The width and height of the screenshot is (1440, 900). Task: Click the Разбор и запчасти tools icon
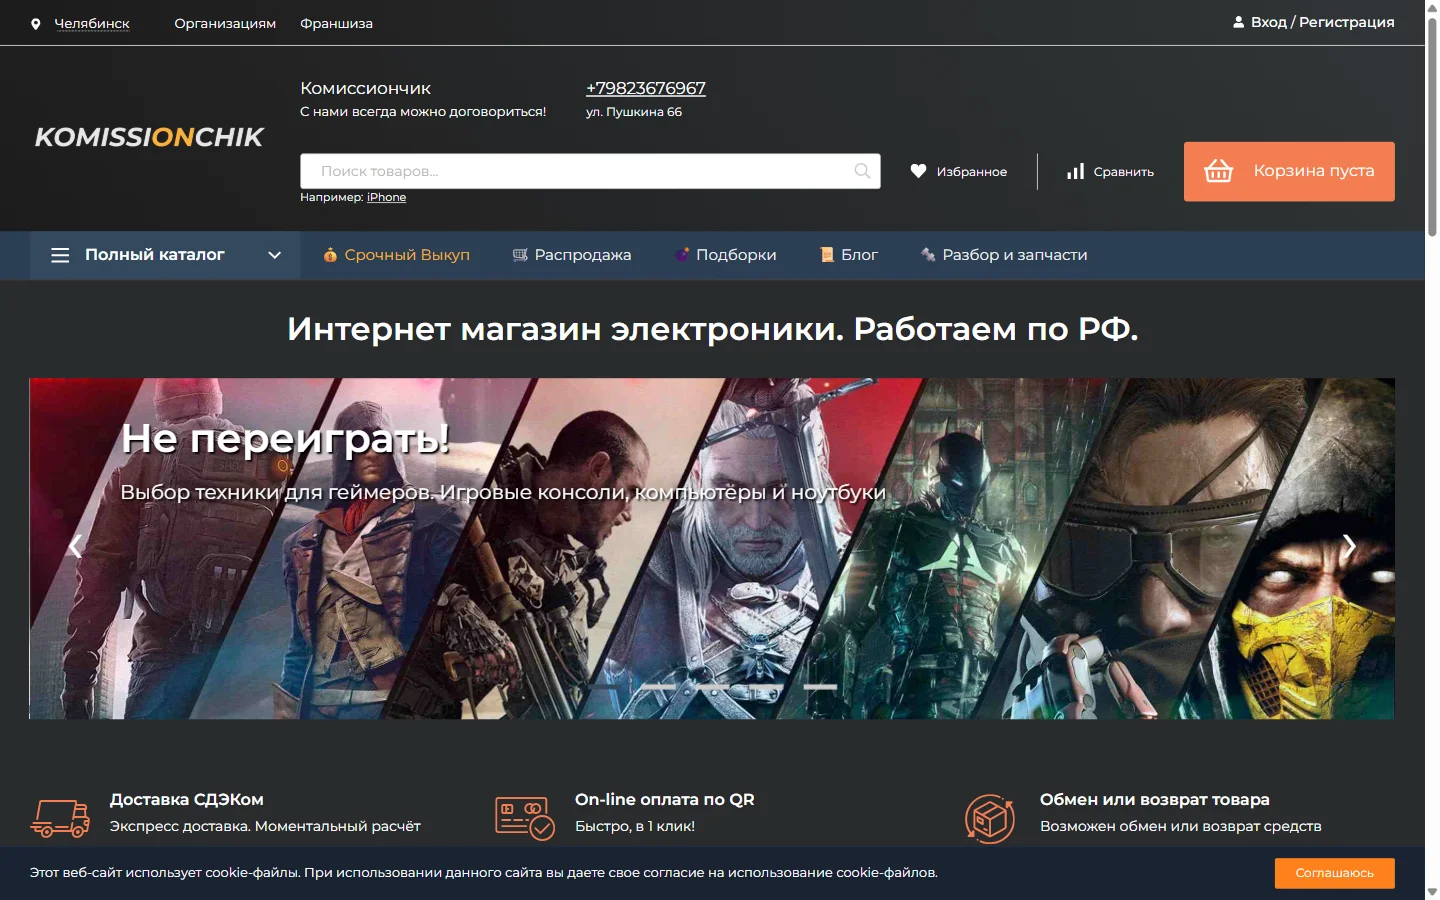click(928, 255)
